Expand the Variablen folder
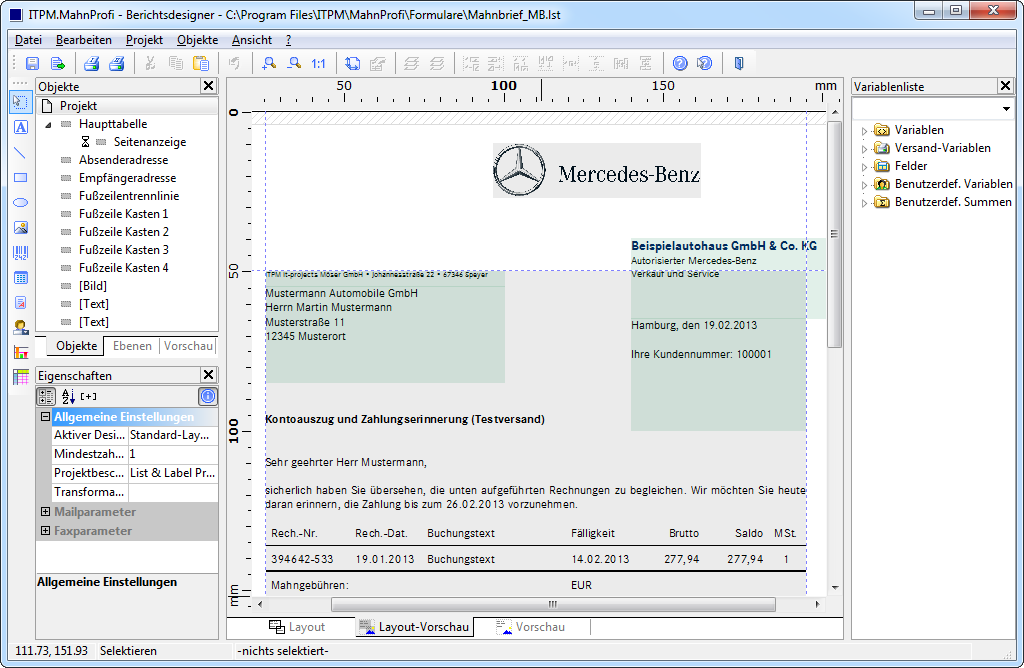The image size is (1024, 668). point(864,131)
